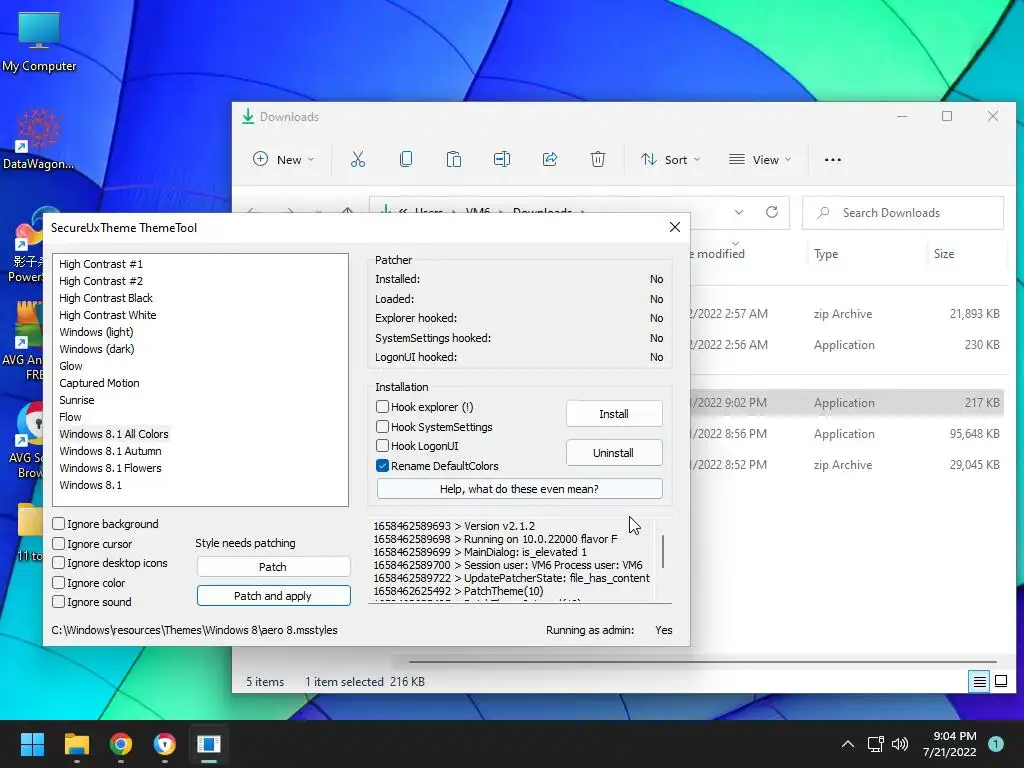
Task: Focus the Search Downloads field
Action: [903, 212]
